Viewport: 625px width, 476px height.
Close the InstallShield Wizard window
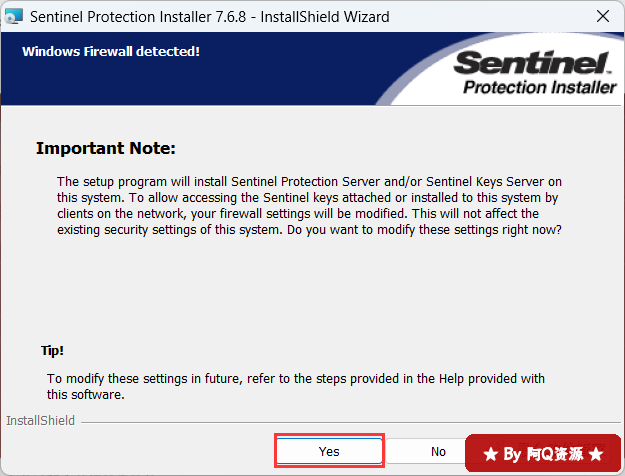pos(602,16)
